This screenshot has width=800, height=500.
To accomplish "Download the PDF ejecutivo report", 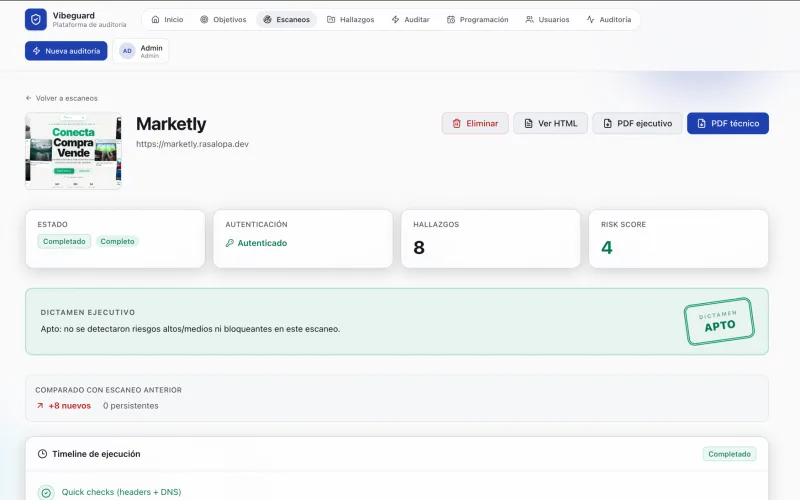I will click(637, 123).
